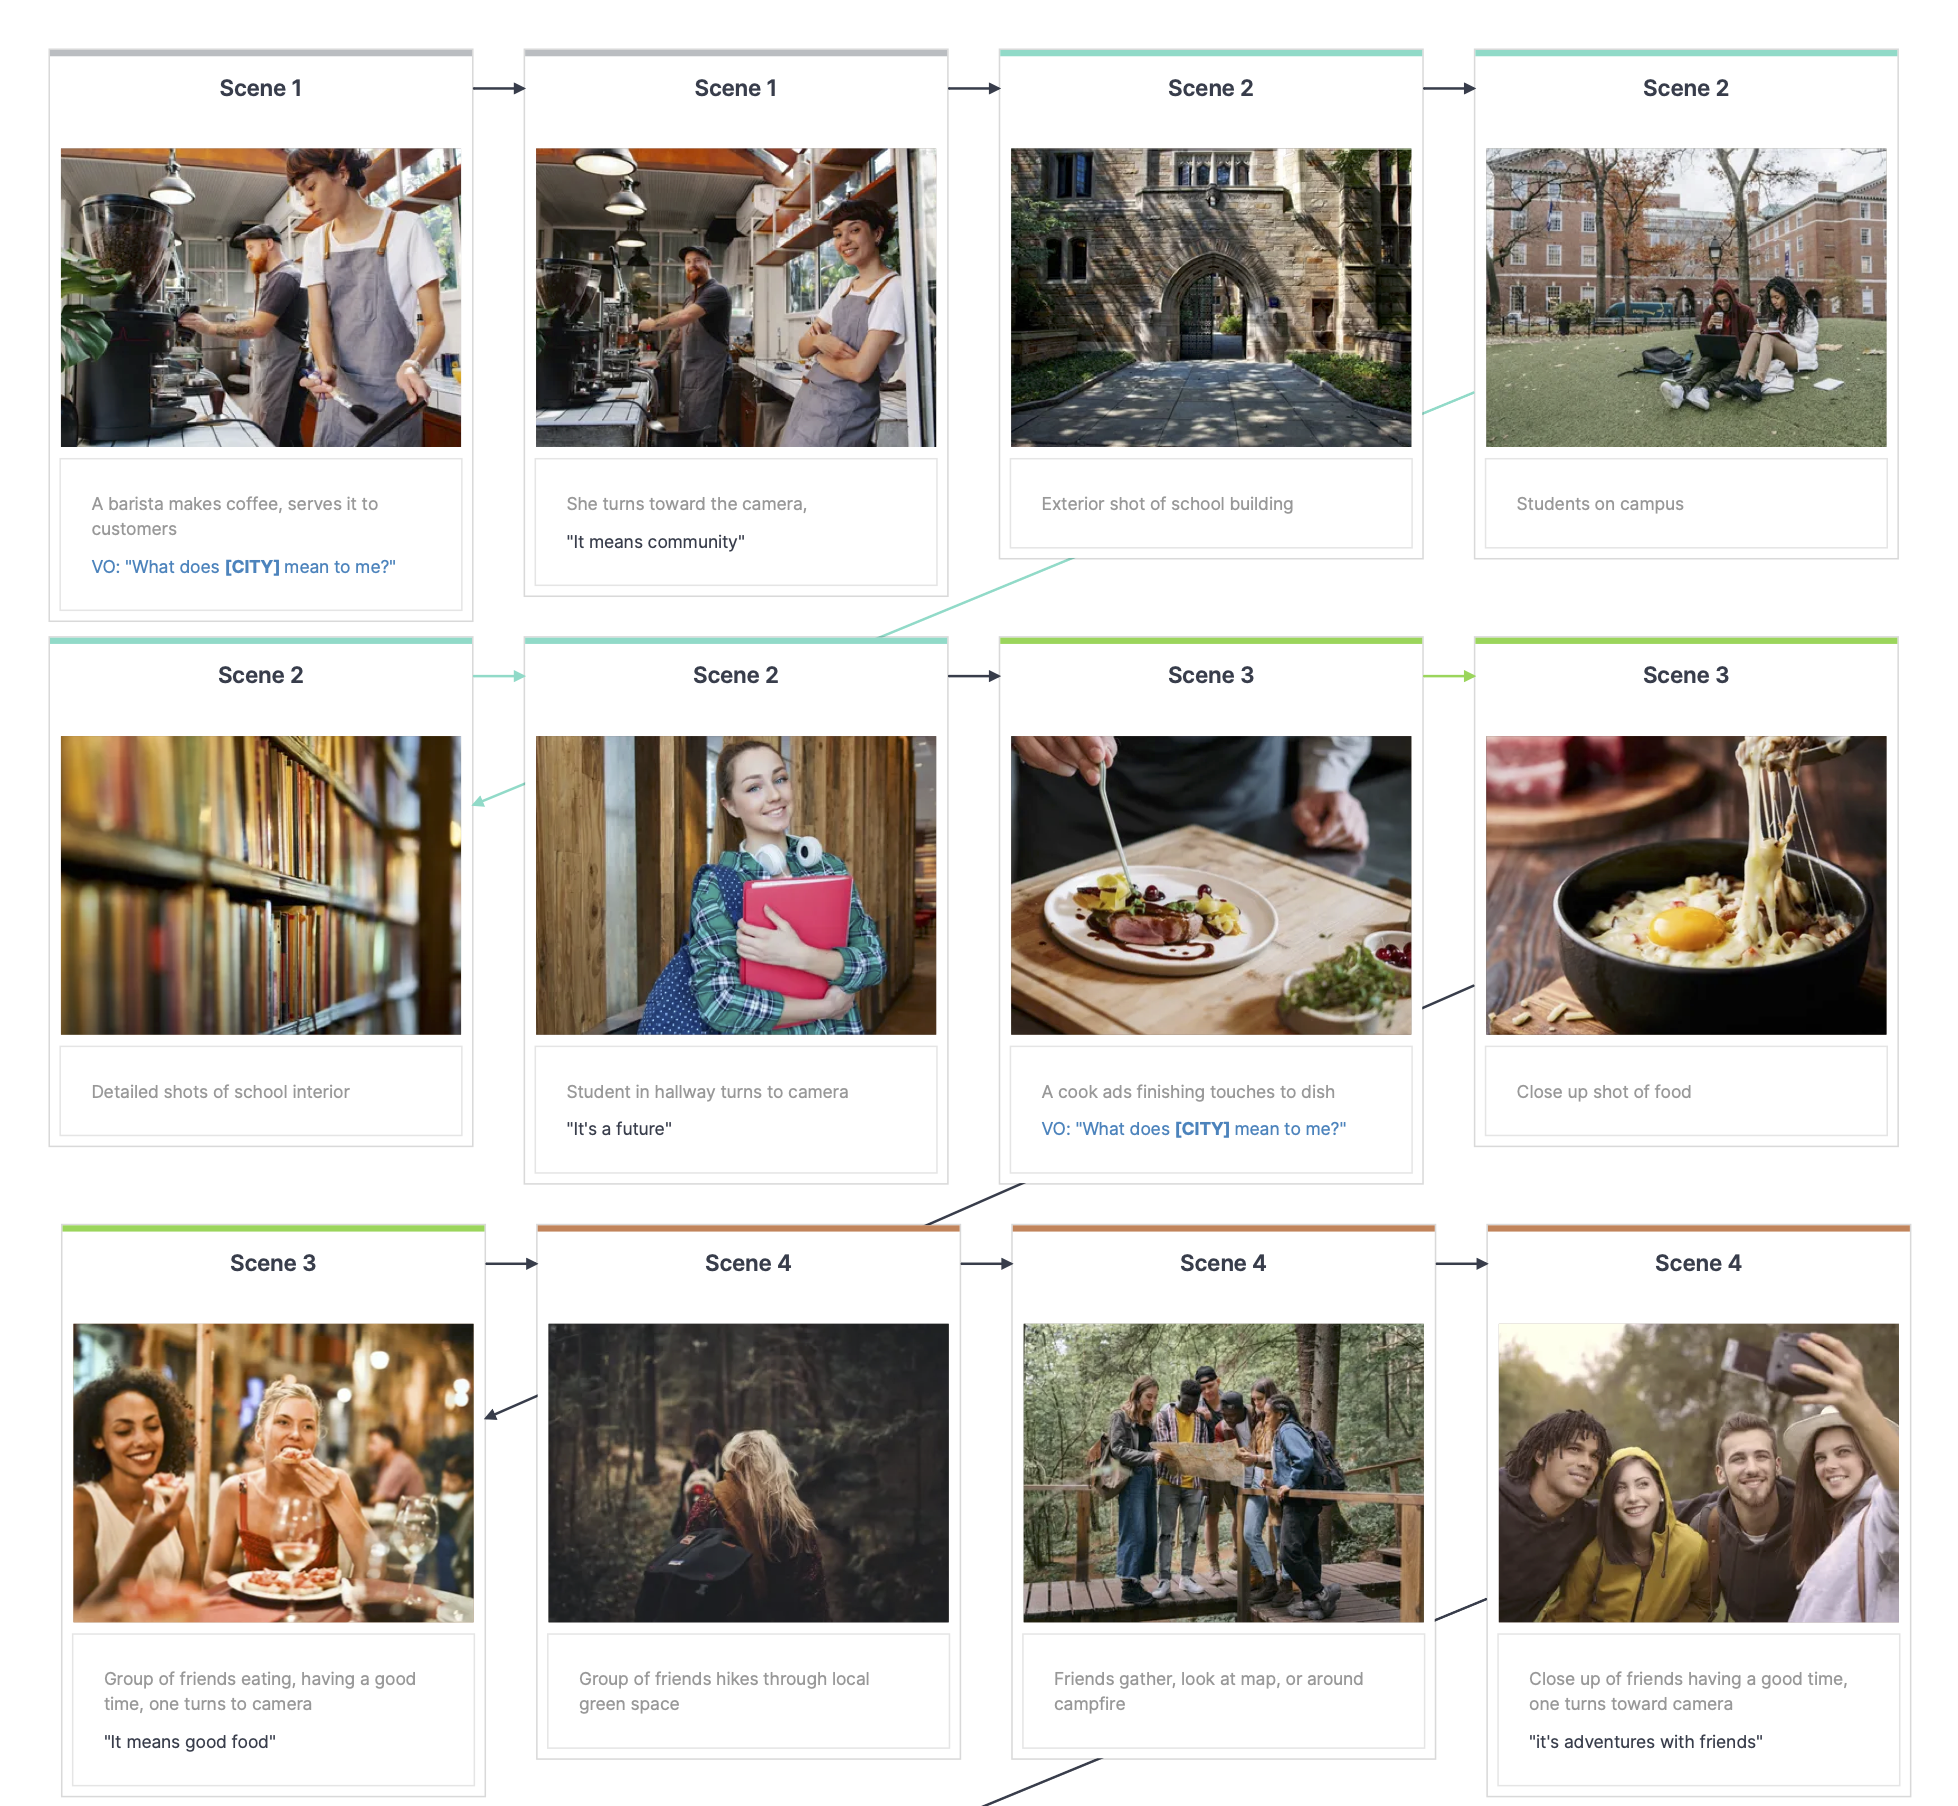
Task: Edit the "Exterior shot of school building" description
Action: [1166, 504]
